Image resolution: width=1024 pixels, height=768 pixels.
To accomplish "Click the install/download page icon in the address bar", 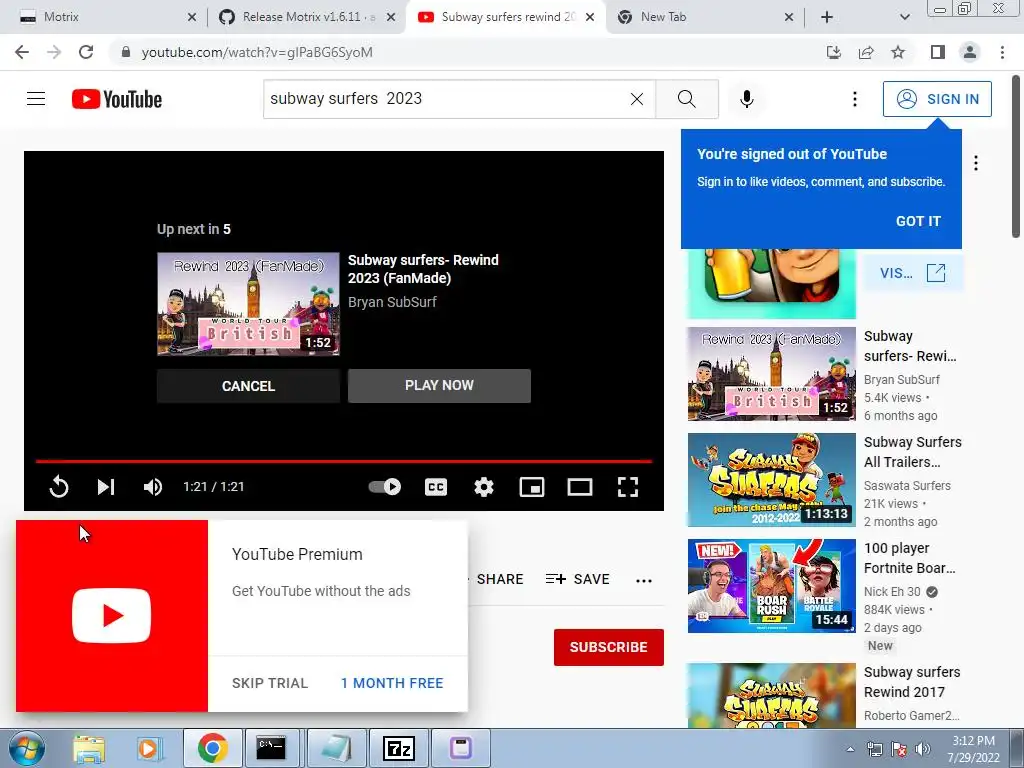I will 834,52.
